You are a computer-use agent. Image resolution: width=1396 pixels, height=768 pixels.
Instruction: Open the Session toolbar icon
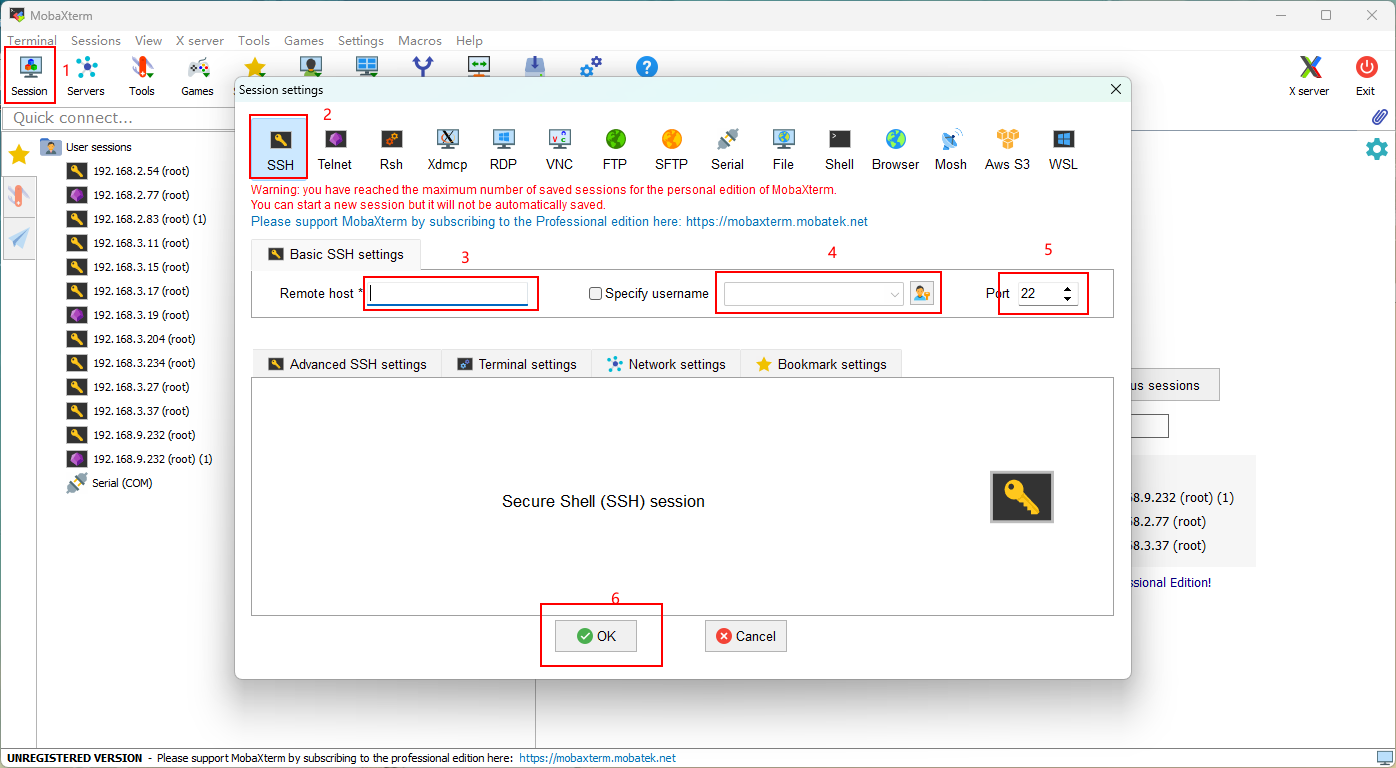(30, 76)
